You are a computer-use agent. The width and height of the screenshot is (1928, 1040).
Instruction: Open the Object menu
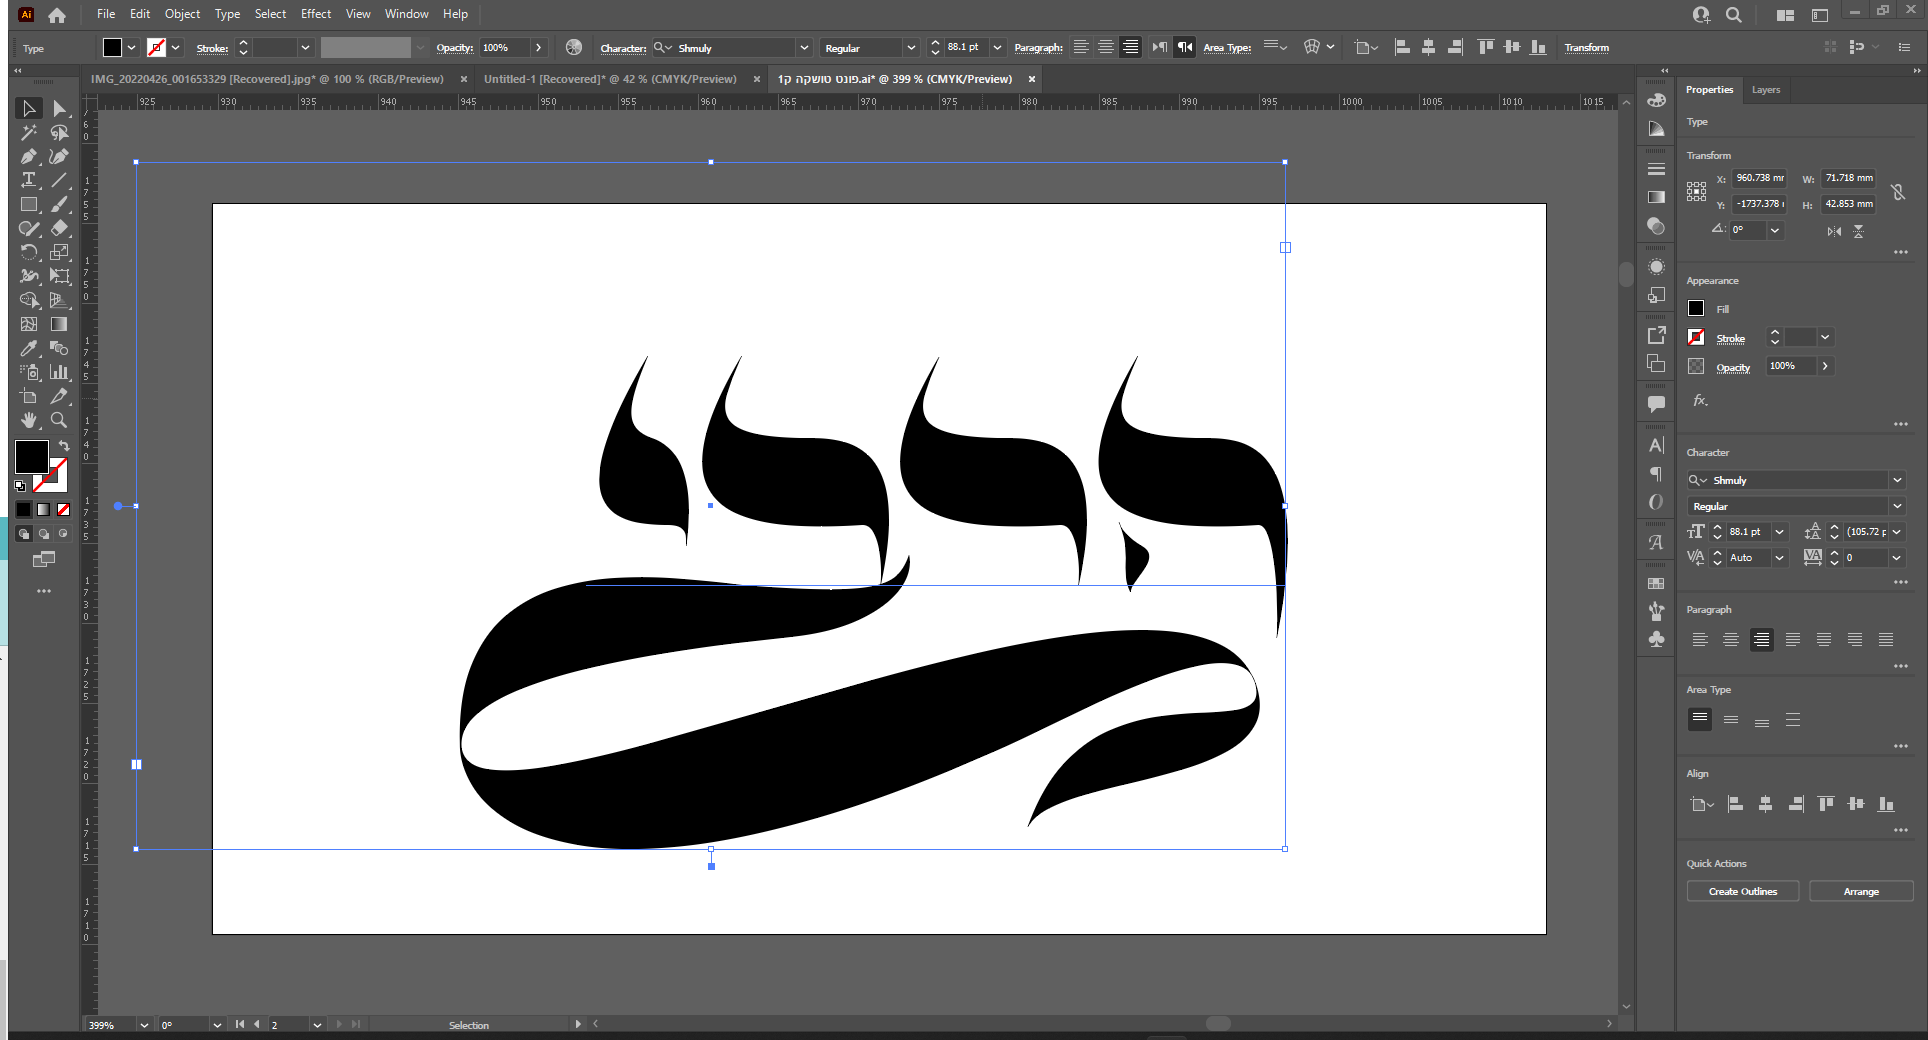click(x=182, y=14)
